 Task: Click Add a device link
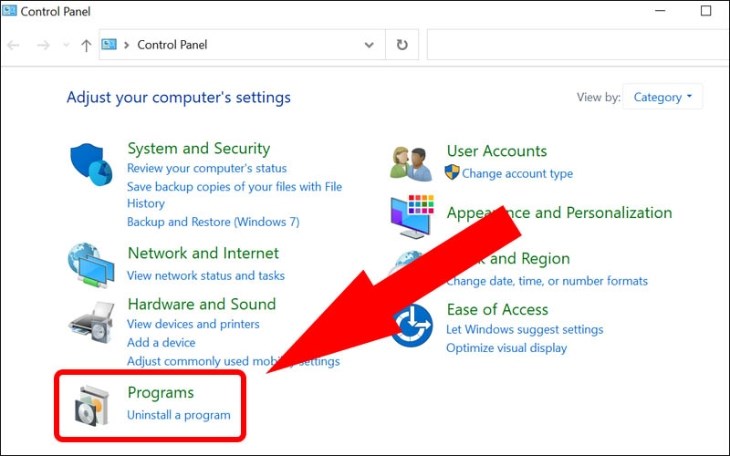[161, 342]
